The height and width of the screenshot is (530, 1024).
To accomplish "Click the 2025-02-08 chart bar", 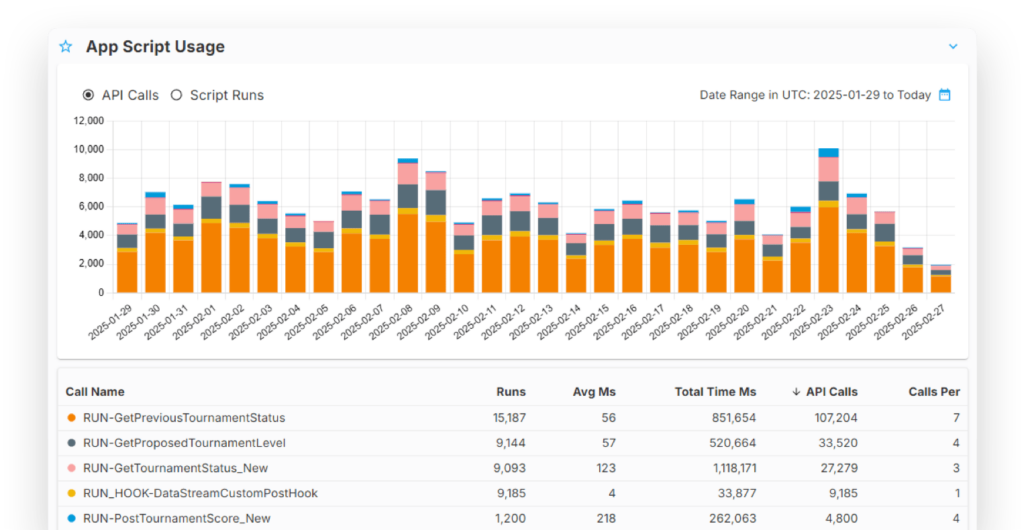I will tap(408, 225).
